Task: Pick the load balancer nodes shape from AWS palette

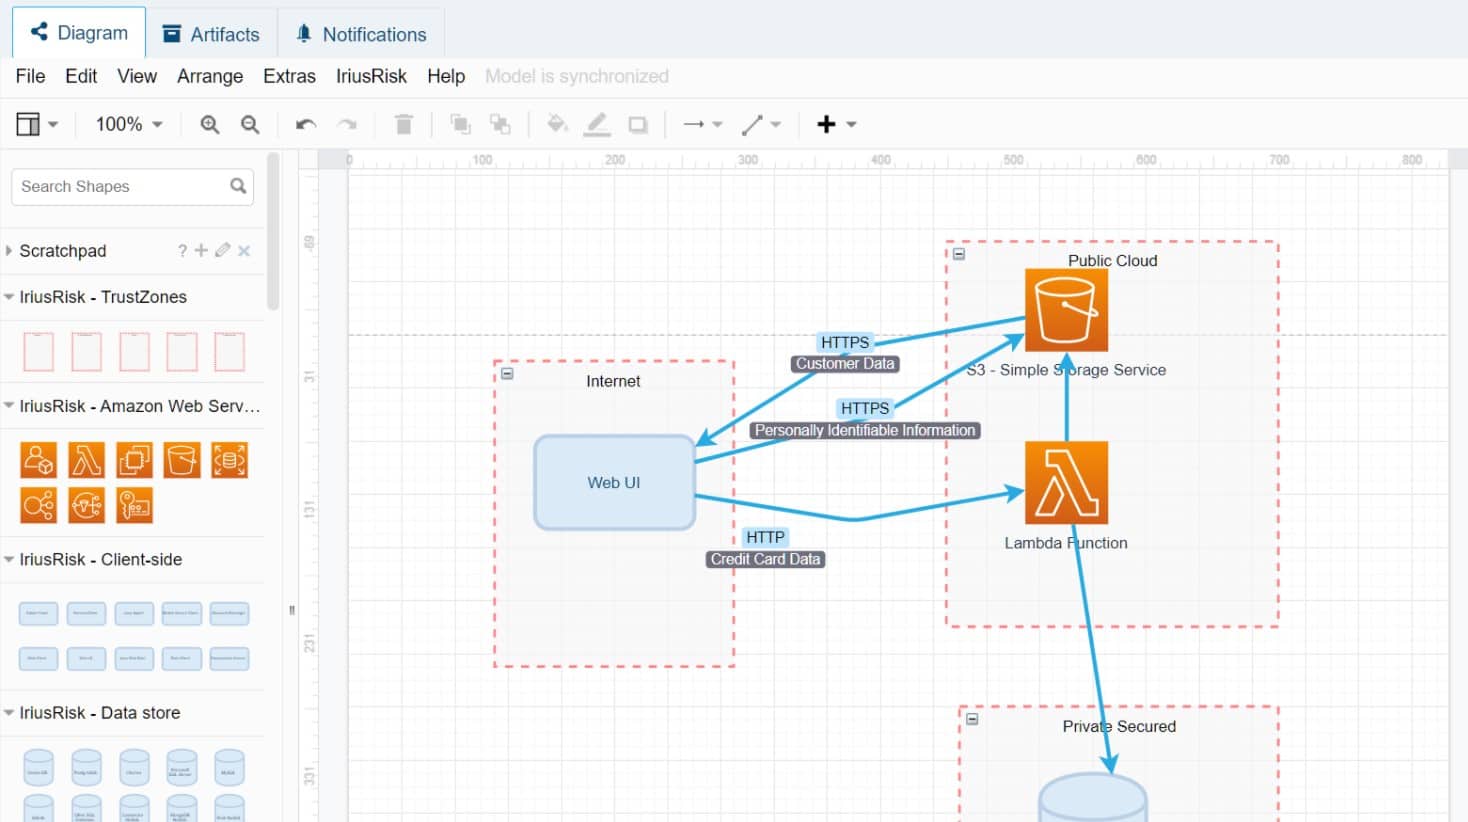Action: [38, 505]
